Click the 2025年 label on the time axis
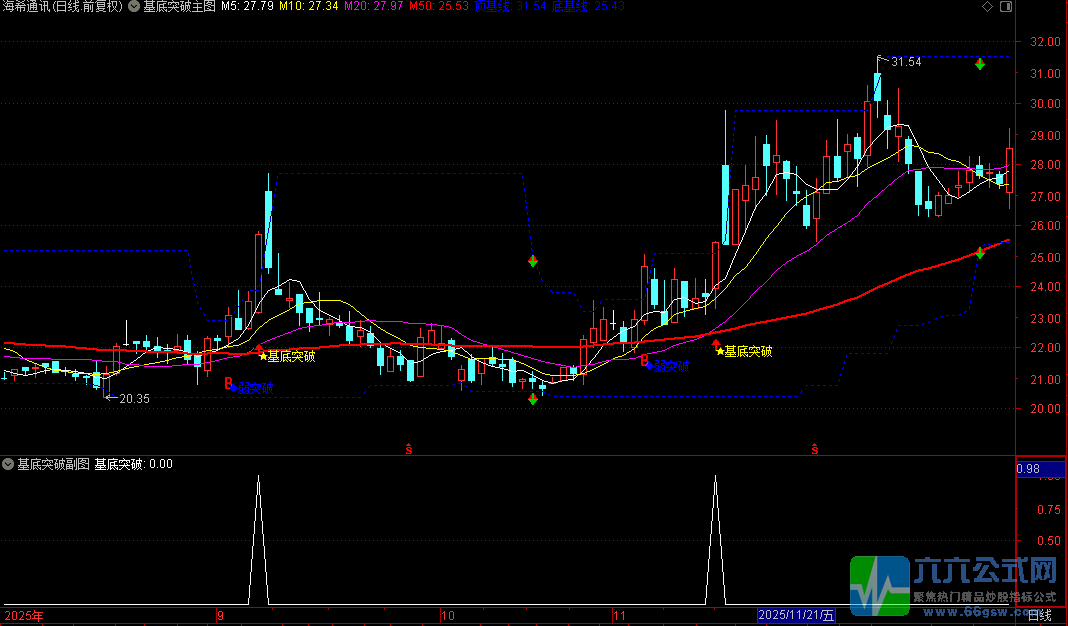The width and height of the screenshot is (1068, 626). pos(23,616)
